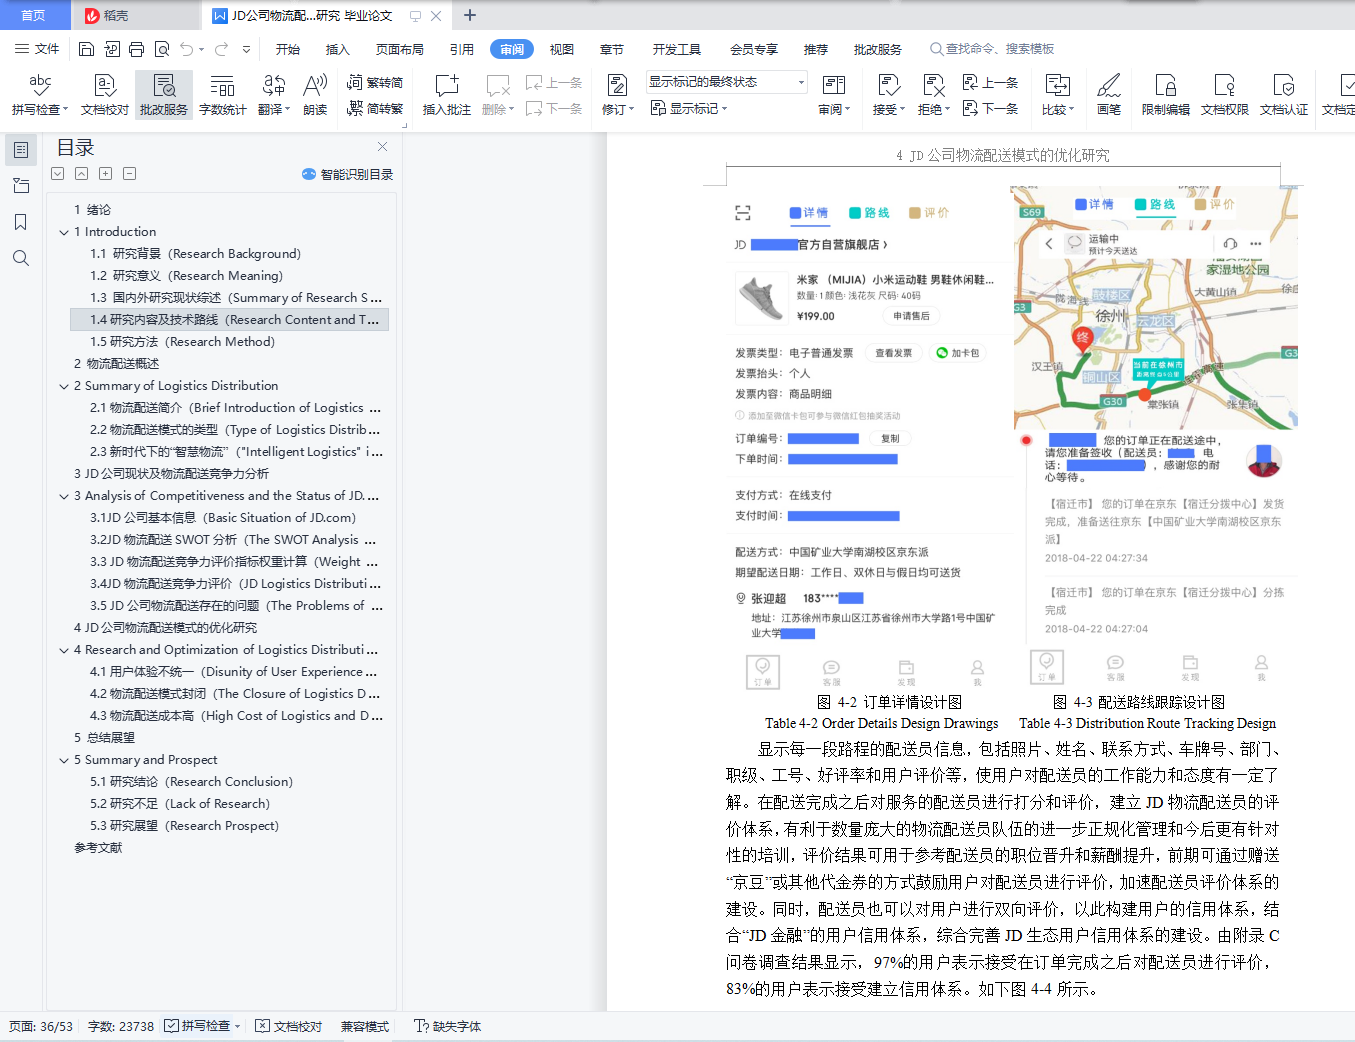Switch to the 页面布局 ribbon tab
The image size is (1355, 1042).
click(x=400, y=49)
